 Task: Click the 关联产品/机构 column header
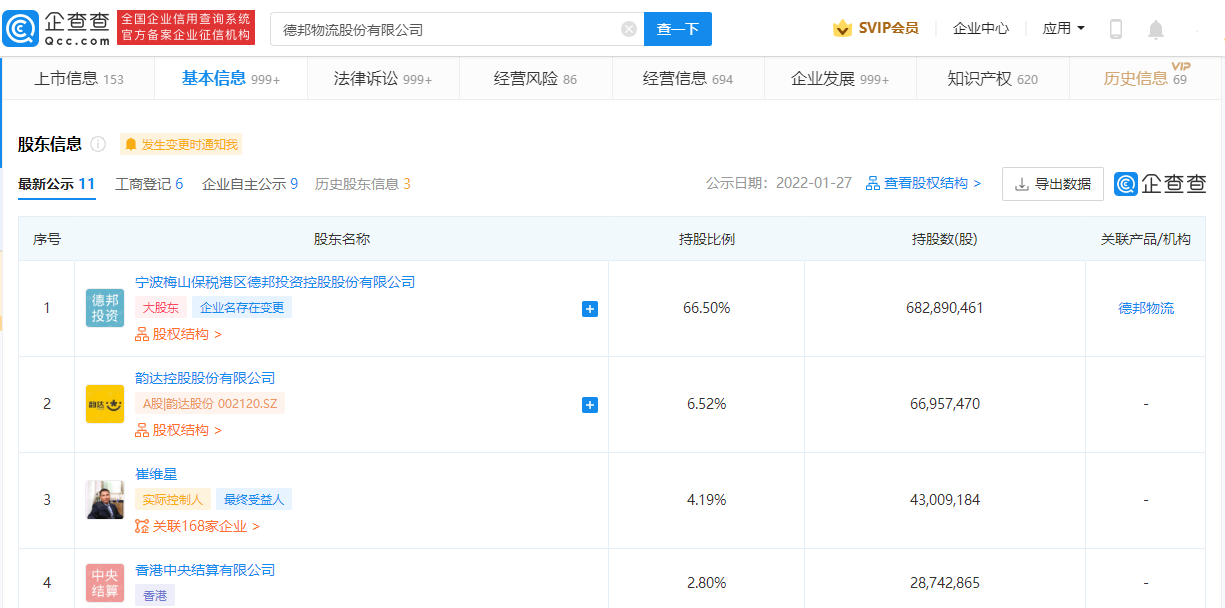1146,239
